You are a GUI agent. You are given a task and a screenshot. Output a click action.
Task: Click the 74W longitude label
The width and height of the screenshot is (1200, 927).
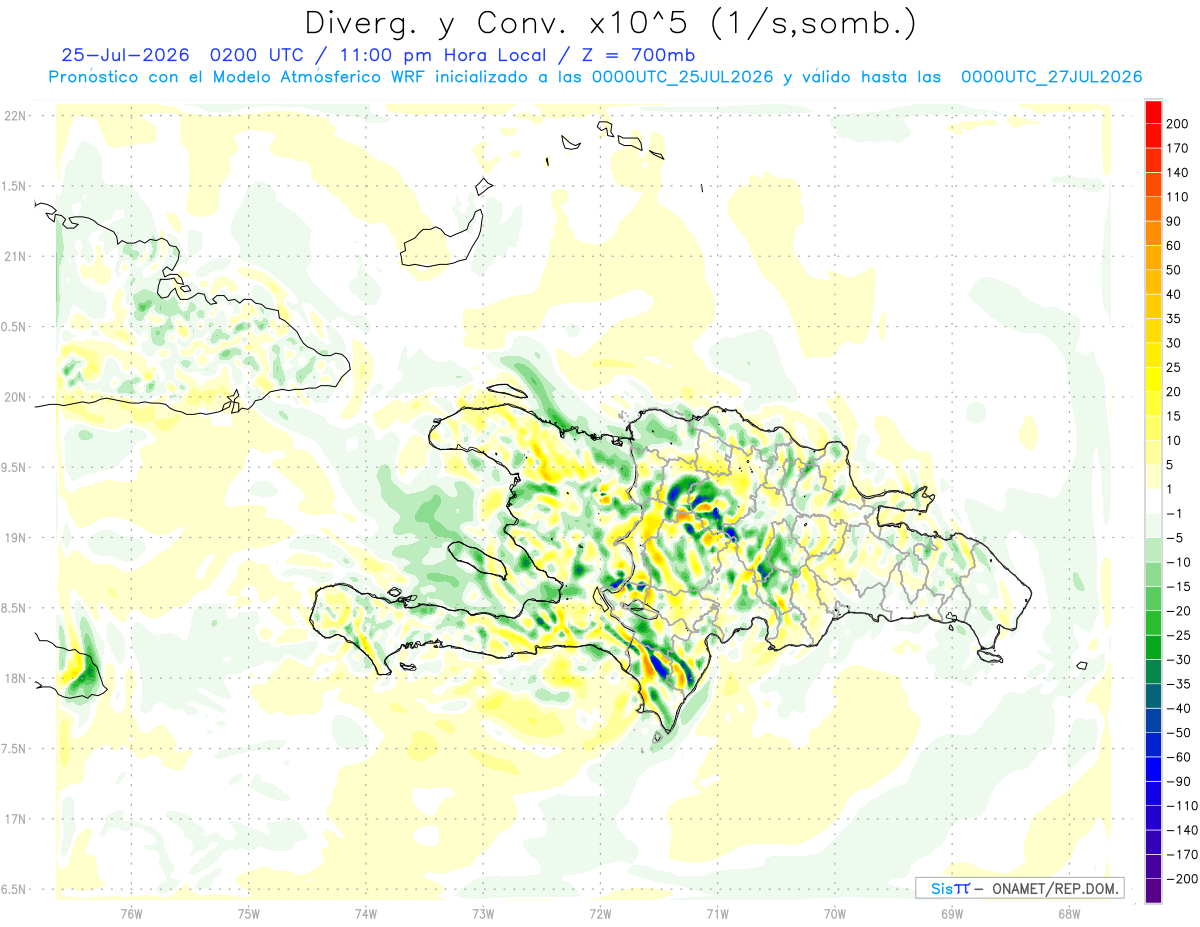point(366,913)
